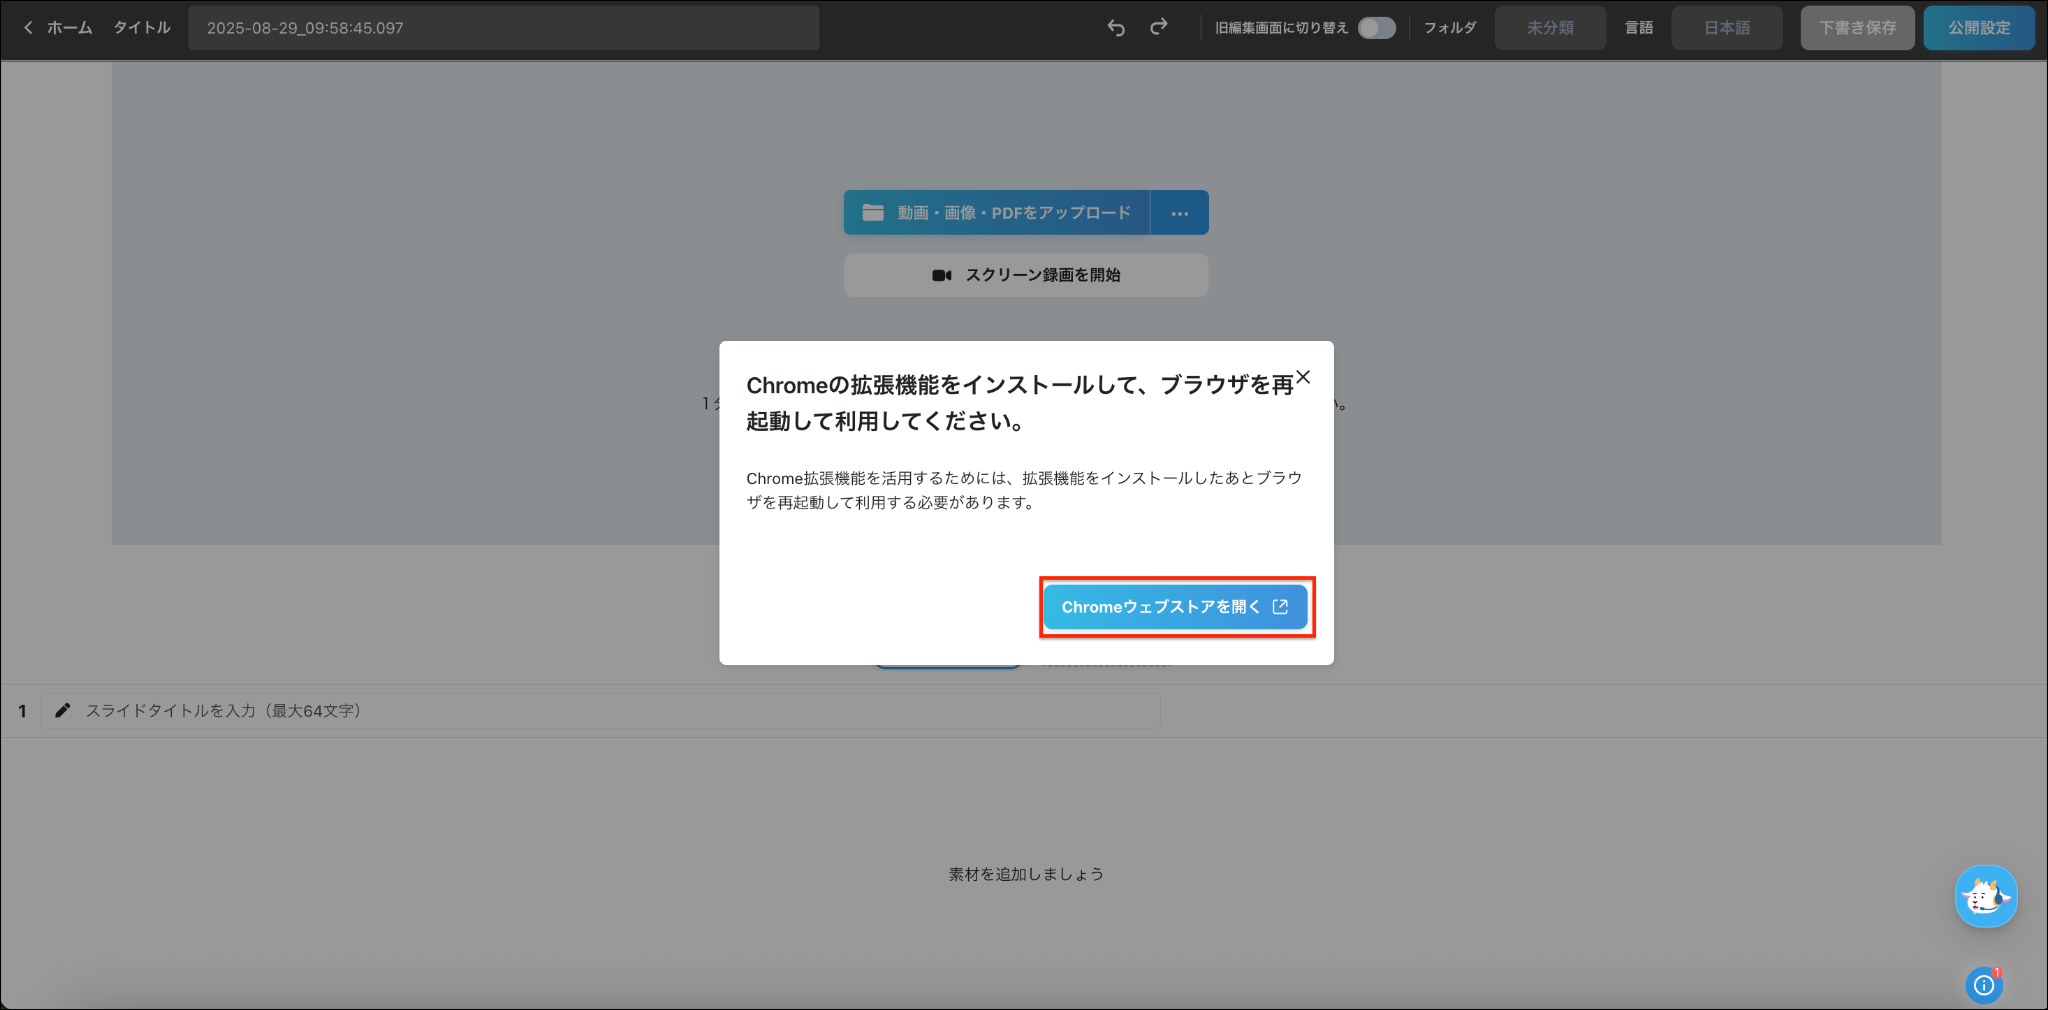
Task: Click the back arrow next to ホーム
Action: click(28, 28)
